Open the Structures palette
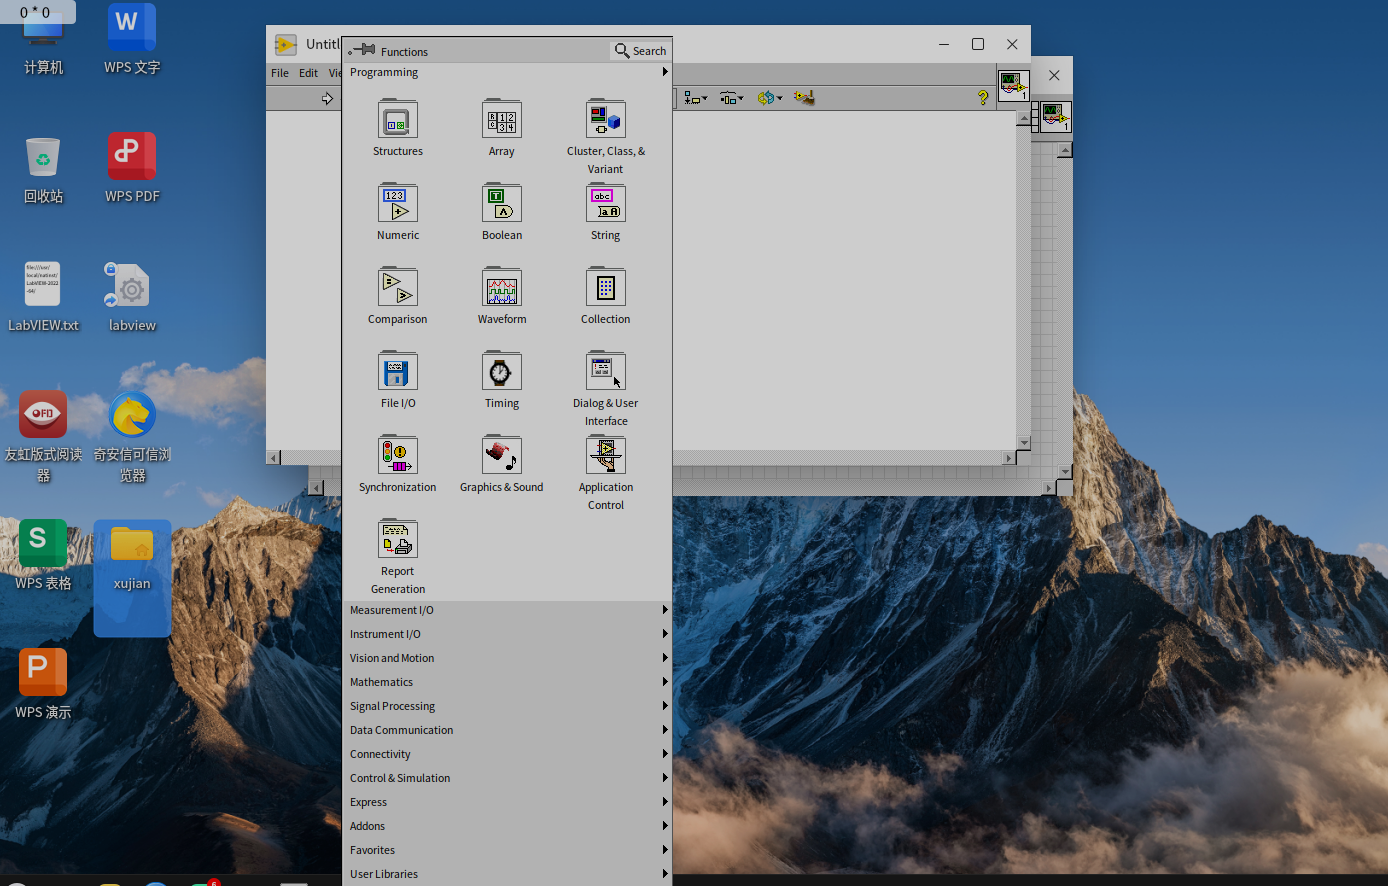This screenshot has width=1388, height=886. pyautogui.click(x=398, y=119)
